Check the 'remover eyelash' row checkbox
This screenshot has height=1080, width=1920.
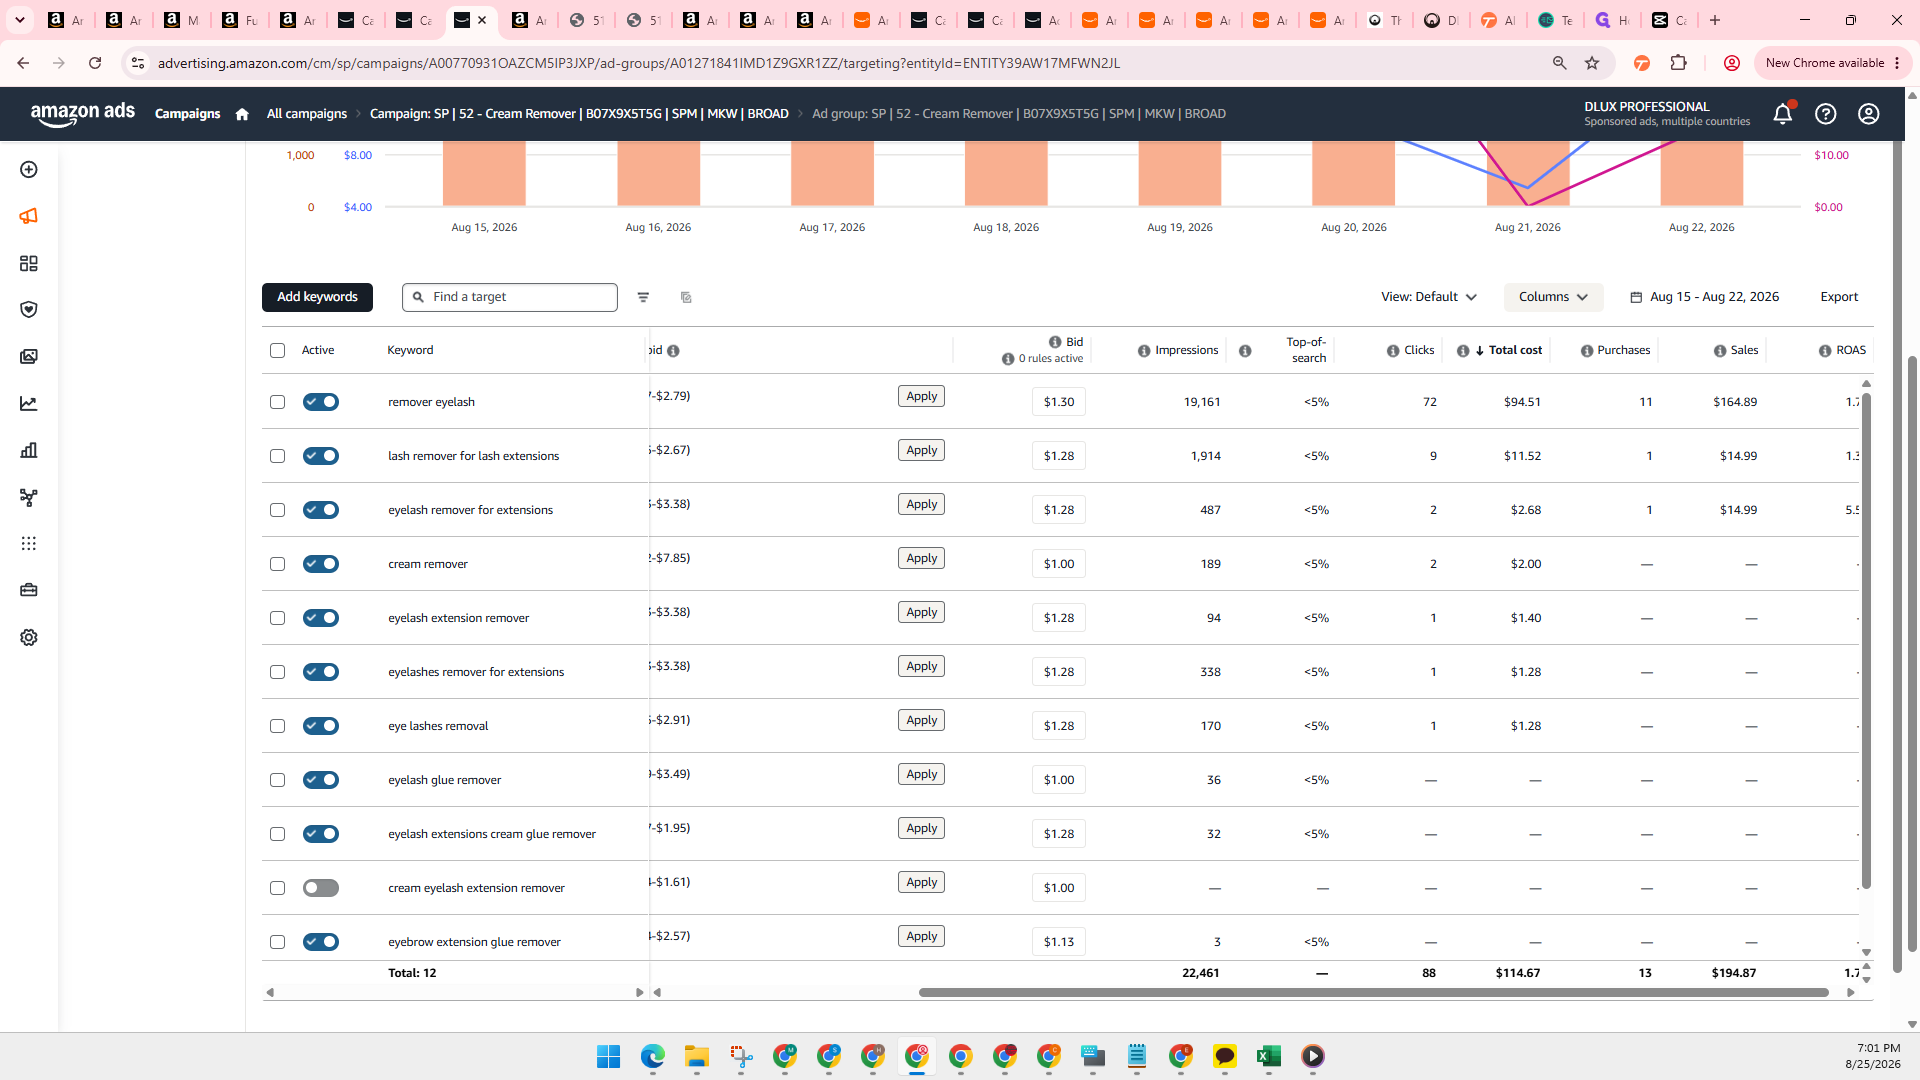pyautogui.click(x=277, y=402)
